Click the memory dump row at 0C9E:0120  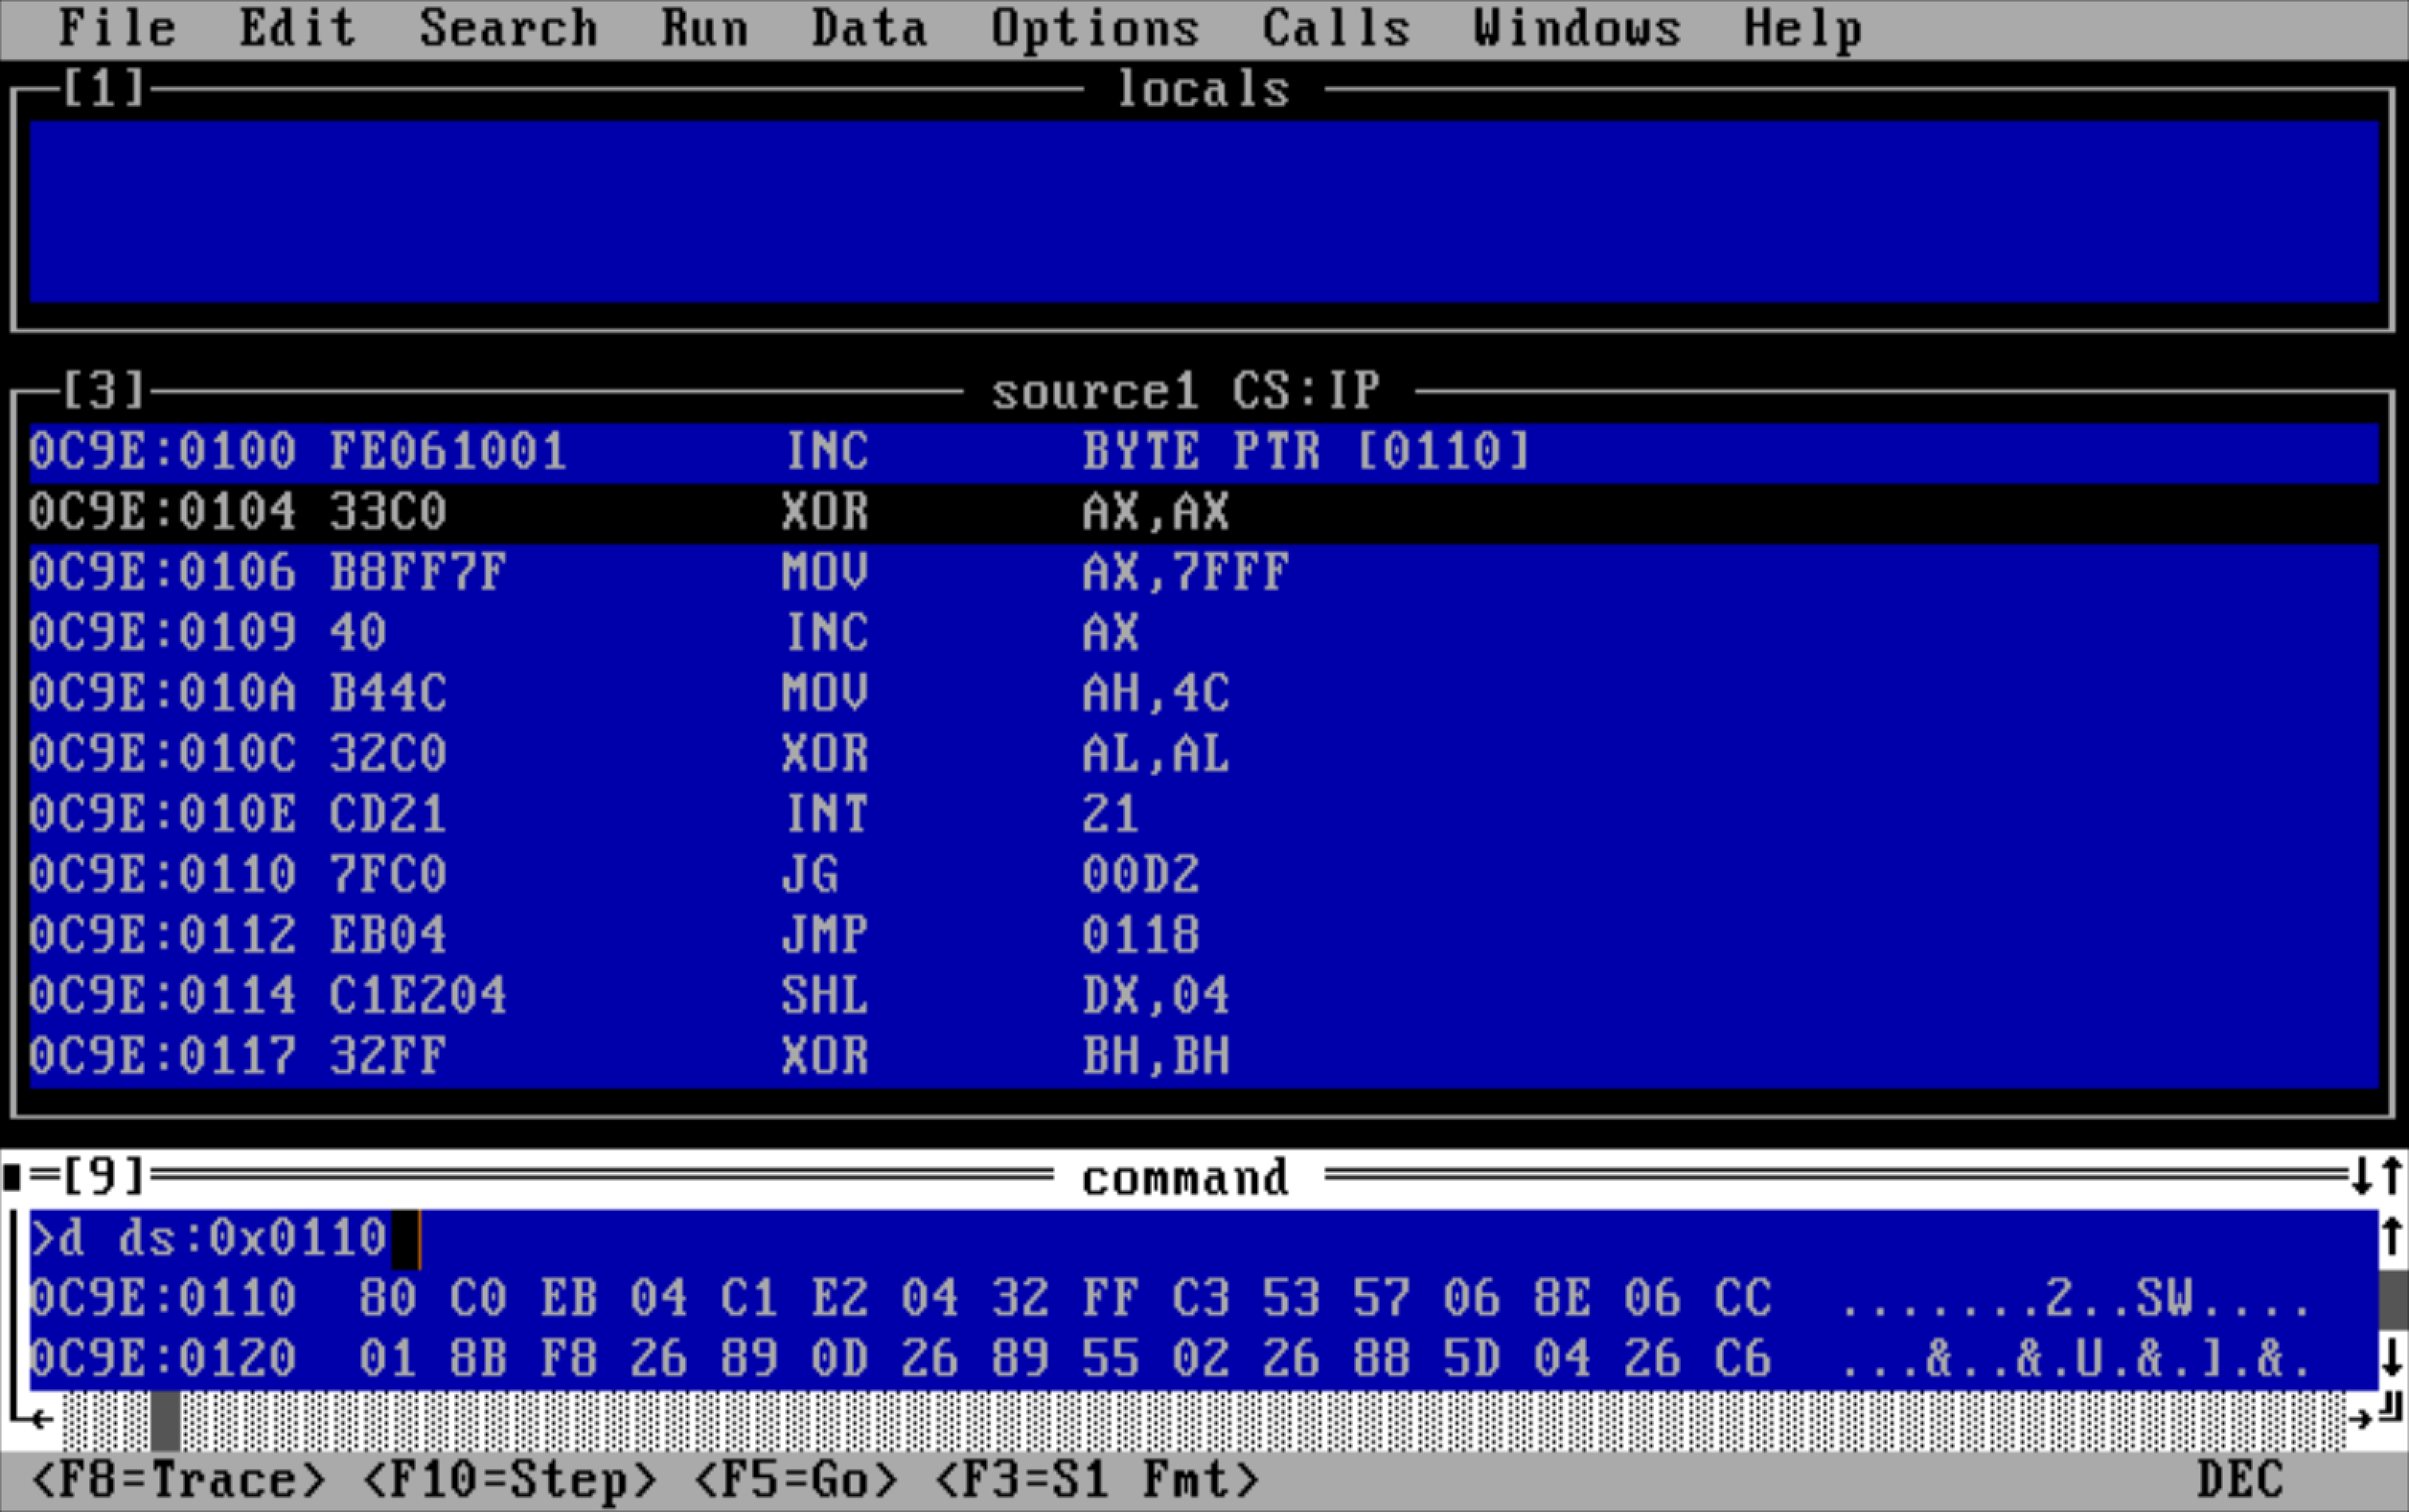point(1203,1359)
